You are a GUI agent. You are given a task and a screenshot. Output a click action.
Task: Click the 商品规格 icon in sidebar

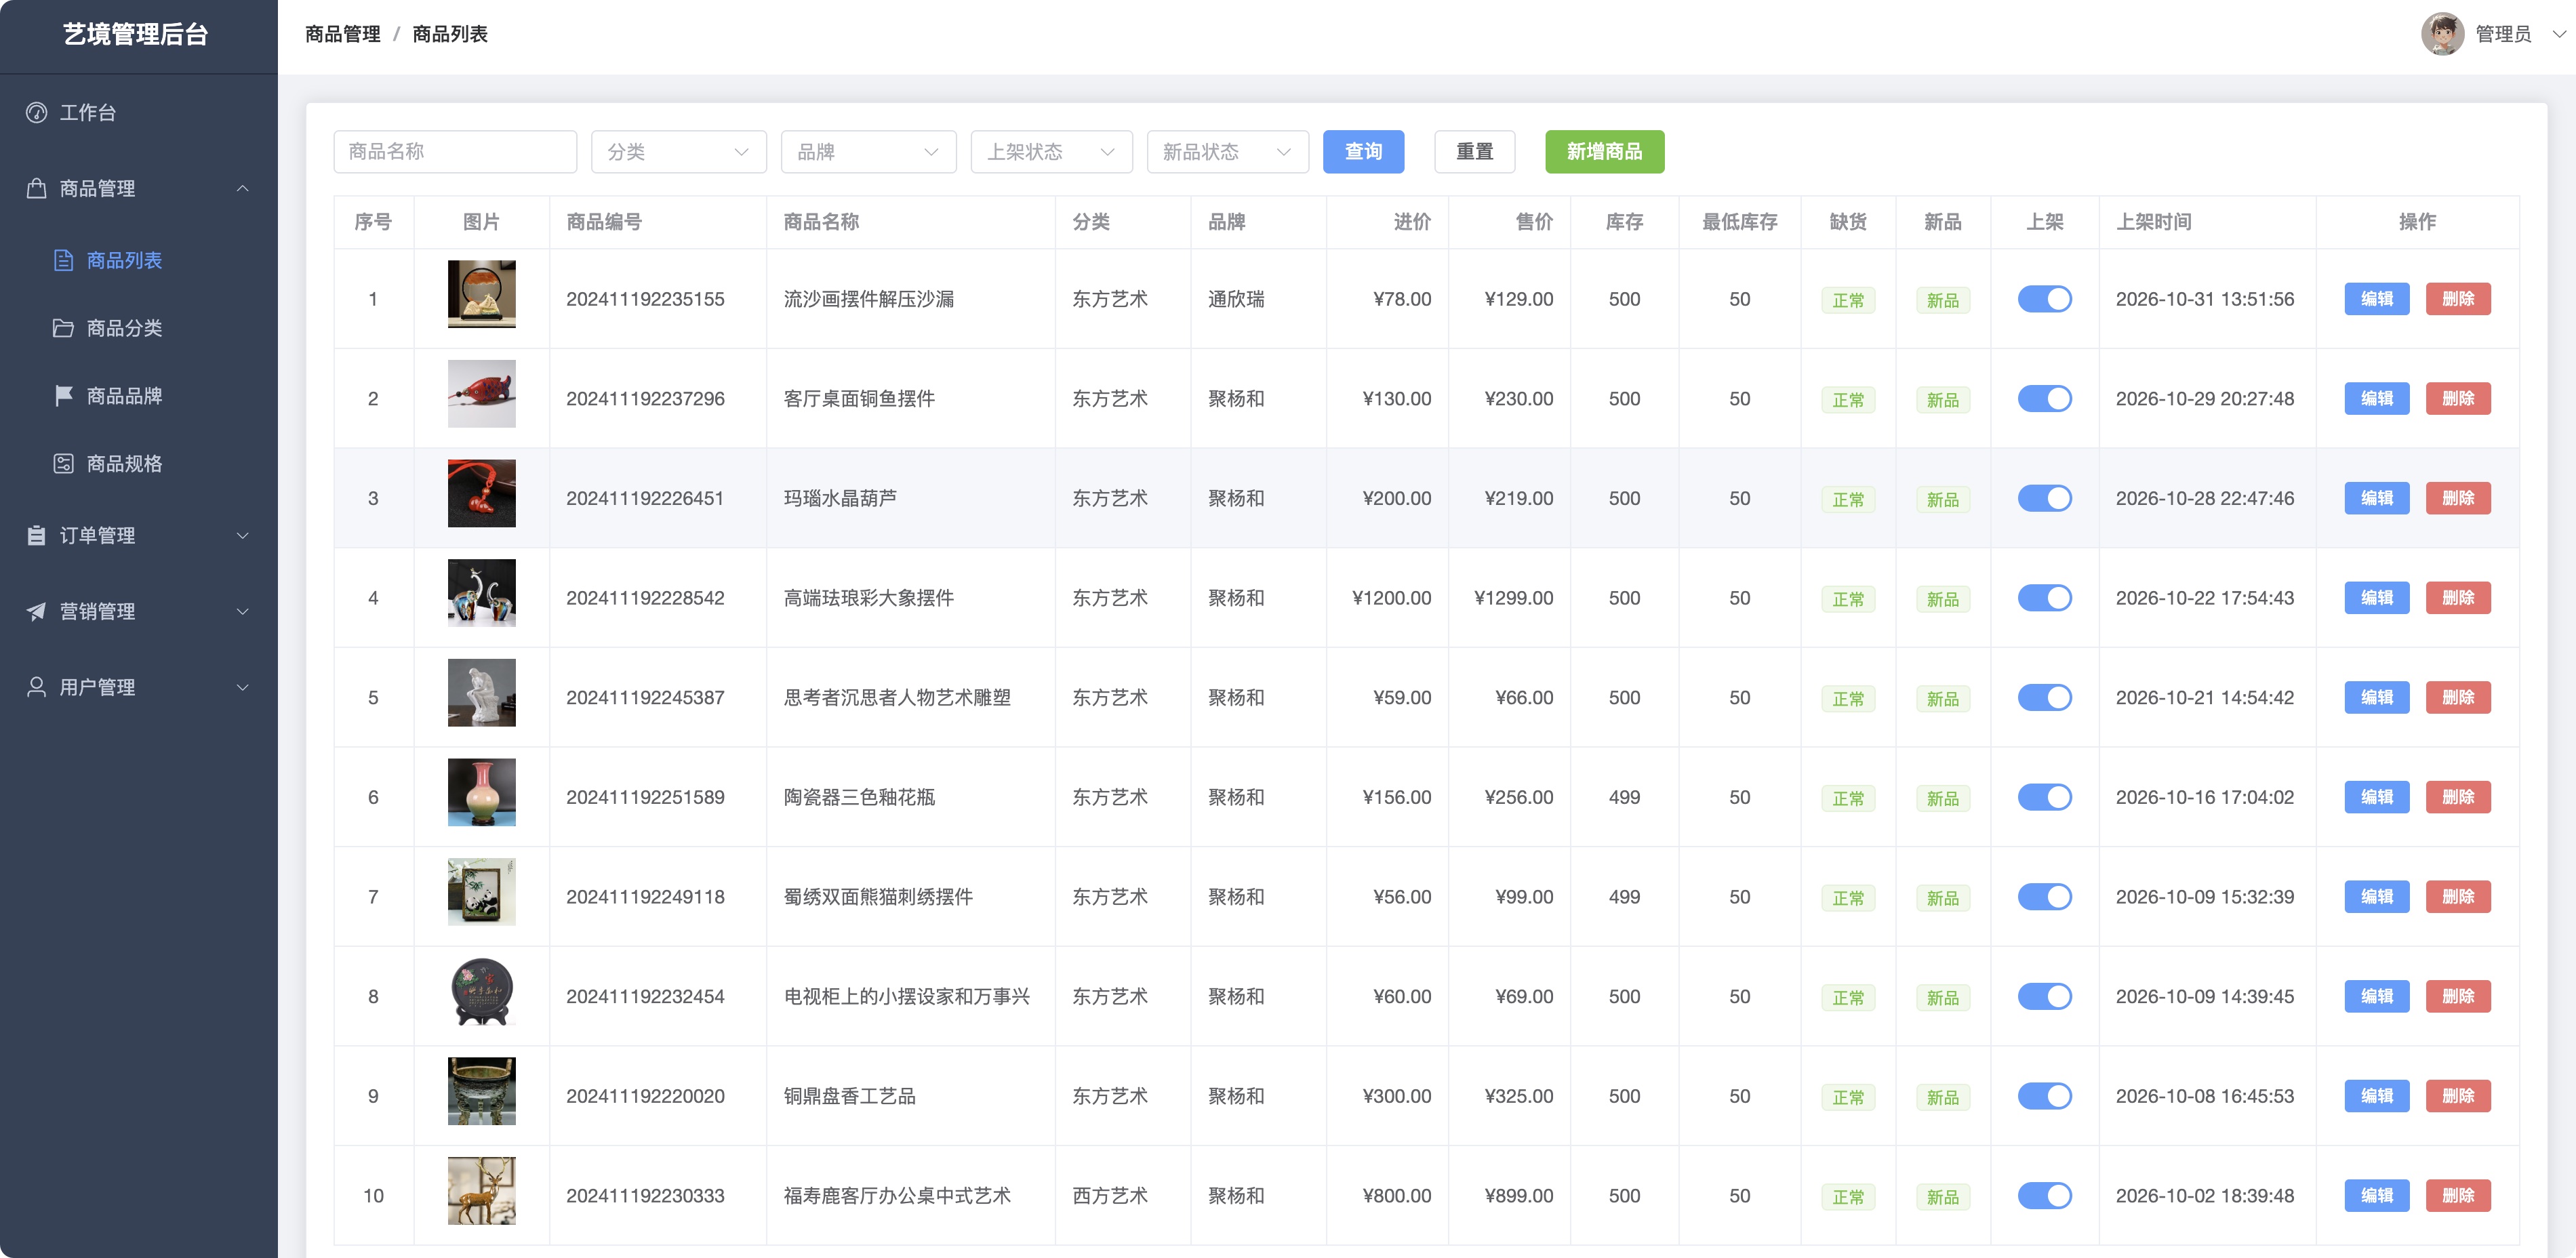[64, 465]
